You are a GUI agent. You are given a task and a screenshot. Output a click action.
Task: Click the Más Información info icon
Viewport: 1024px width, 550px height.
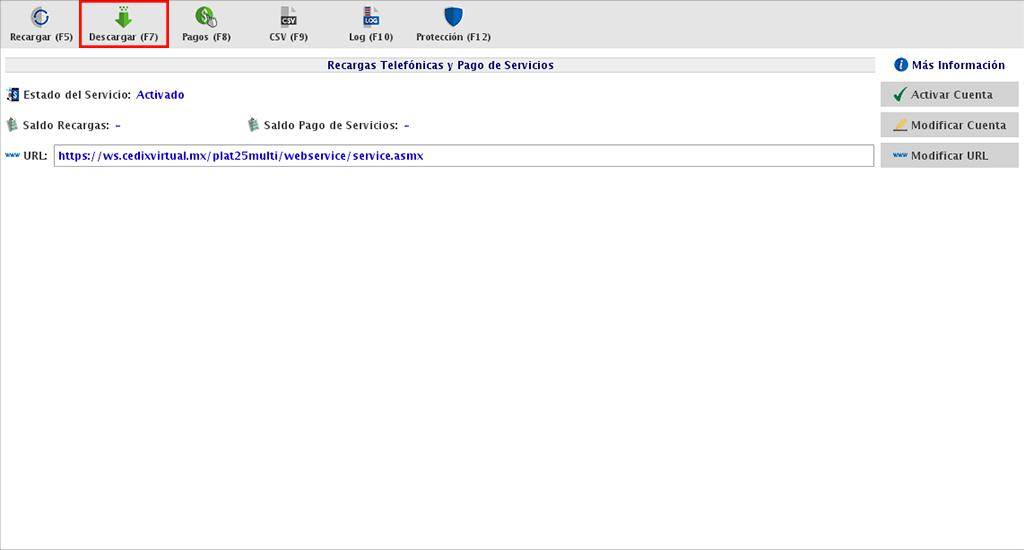tap(901, 65)
